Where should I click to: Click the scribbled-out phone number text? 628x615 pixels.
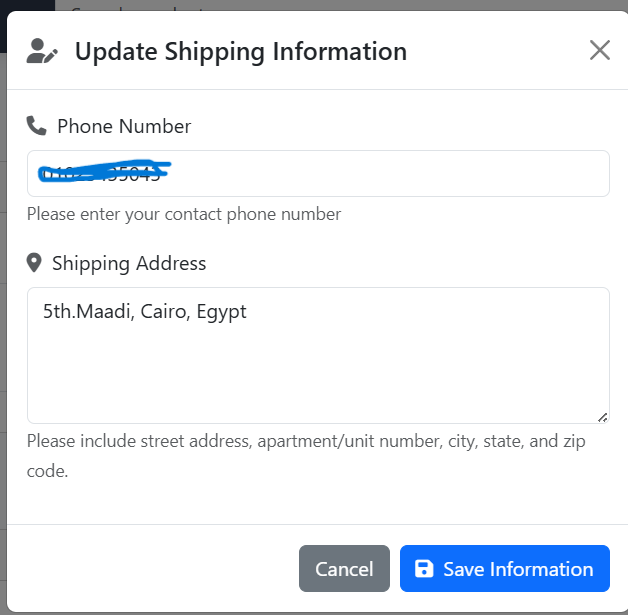(x=104, y=173)
